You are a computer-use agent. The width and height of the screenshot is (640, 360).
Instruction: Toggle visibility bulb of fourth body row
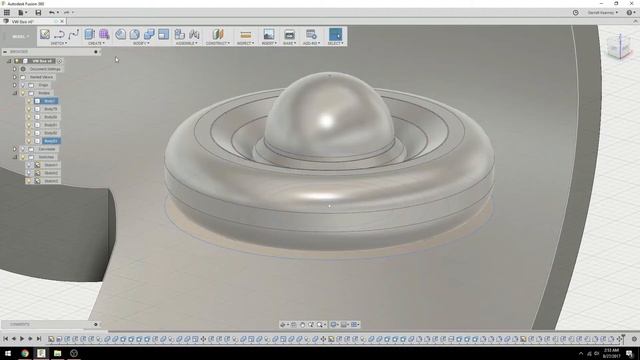[x=29, y=125]
